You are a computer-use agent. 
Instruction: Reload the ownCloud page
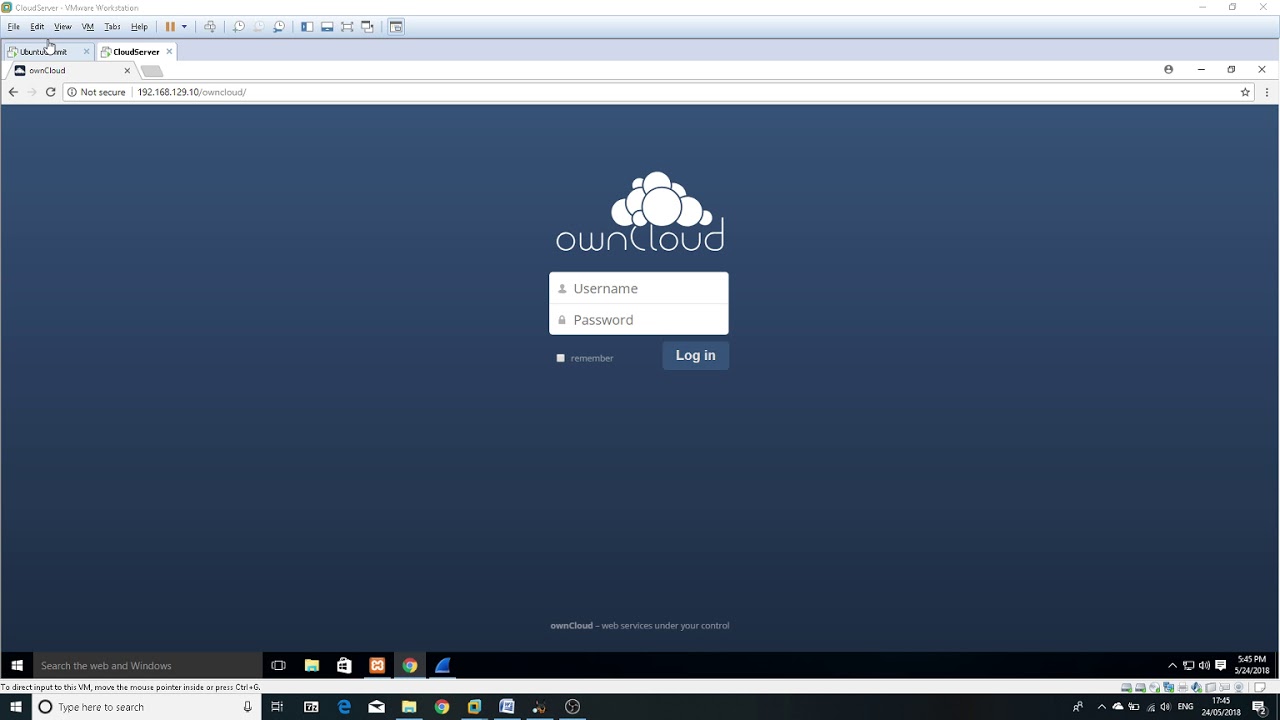50,92
